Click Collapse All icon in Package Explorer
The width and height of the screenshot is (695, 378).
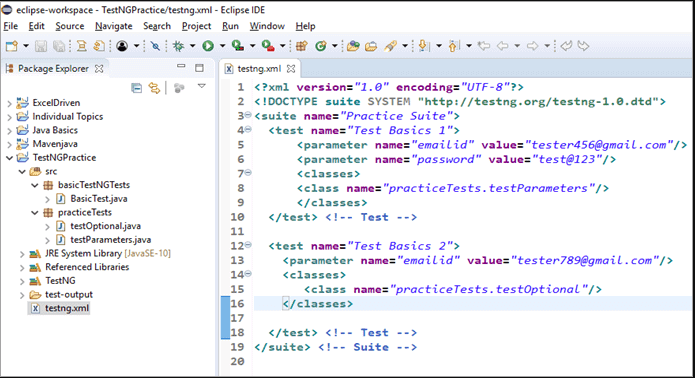coord(137,88)
